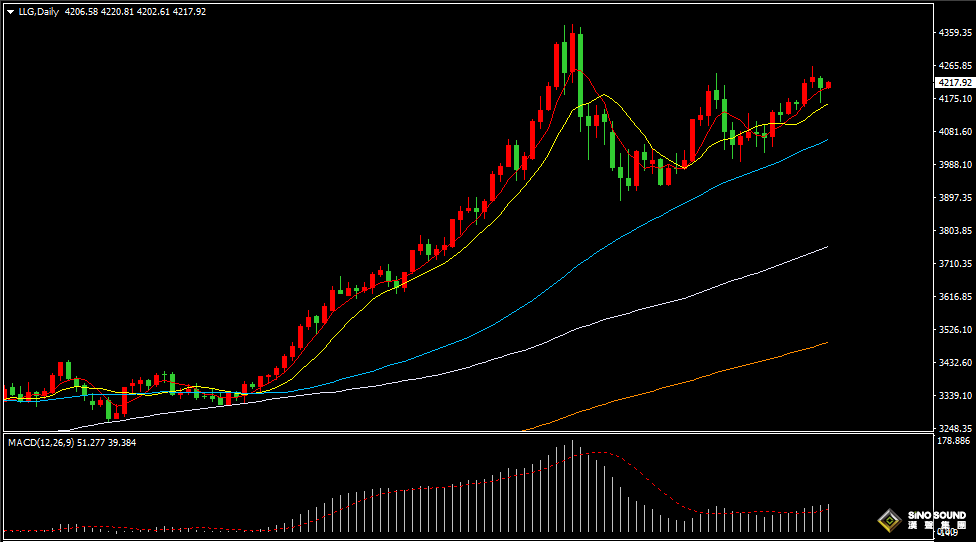This screenshot has height=542, width=976.
Task: Select the LLG,Daily symbol label
Action: (x=39, y=12)
